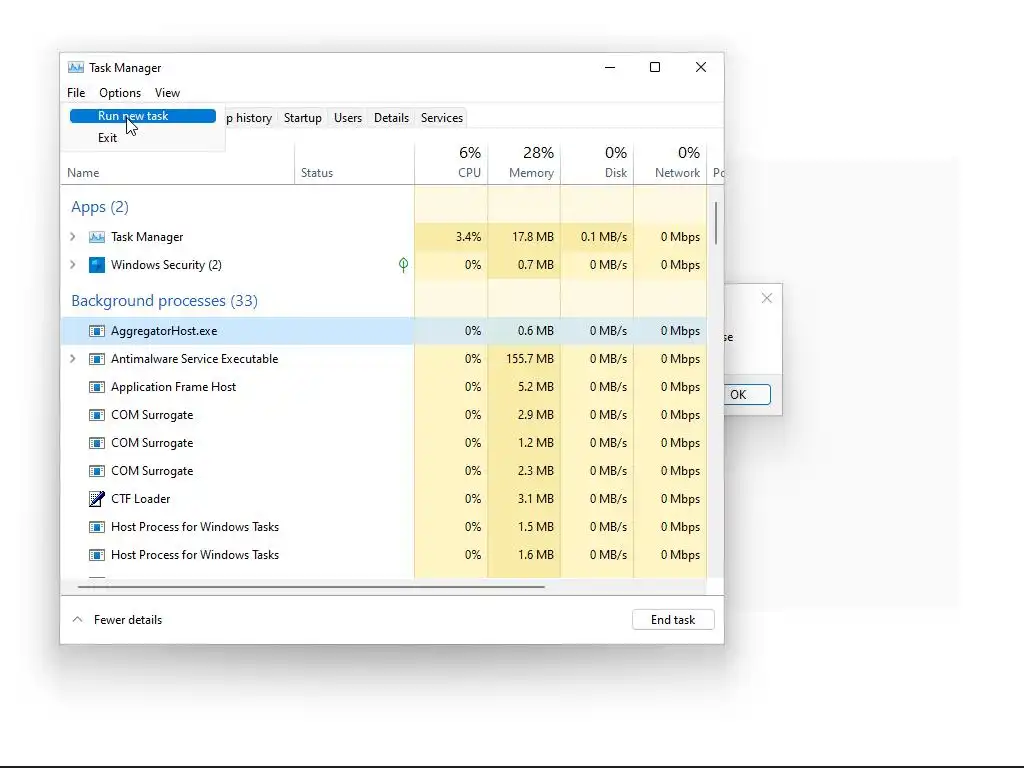Sort by the Status column header
The image size is (1024, 768).
(317, 173)
